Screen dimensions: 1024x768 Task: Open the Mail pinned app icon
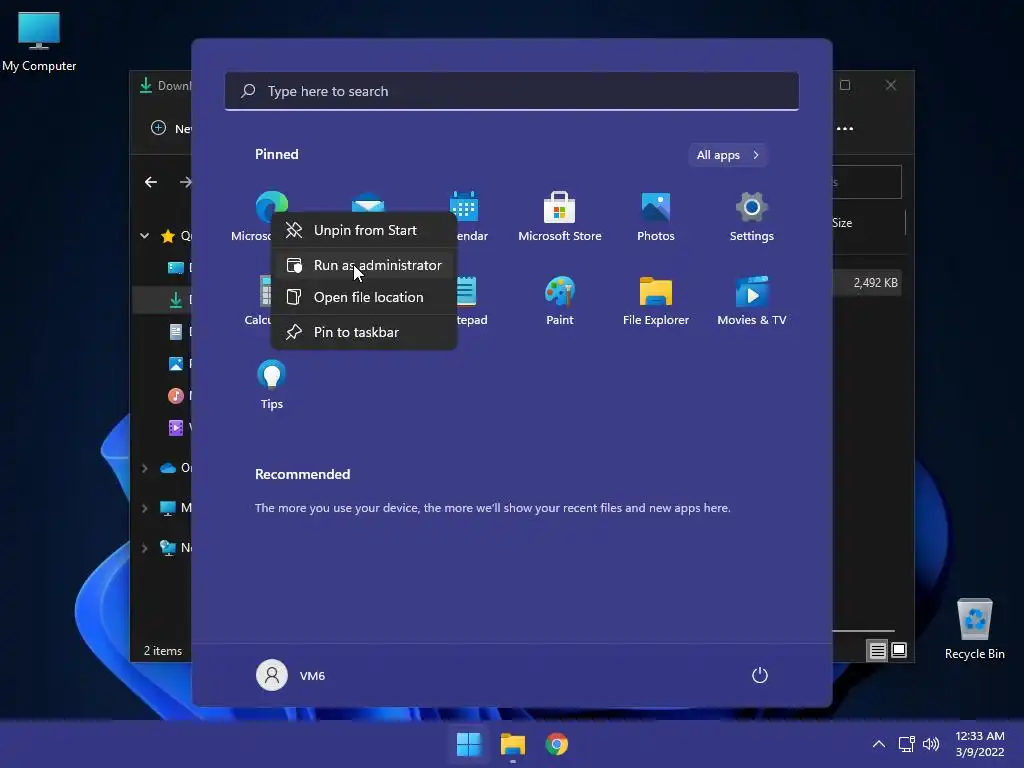pyautogui.click(x=368, y=202)
